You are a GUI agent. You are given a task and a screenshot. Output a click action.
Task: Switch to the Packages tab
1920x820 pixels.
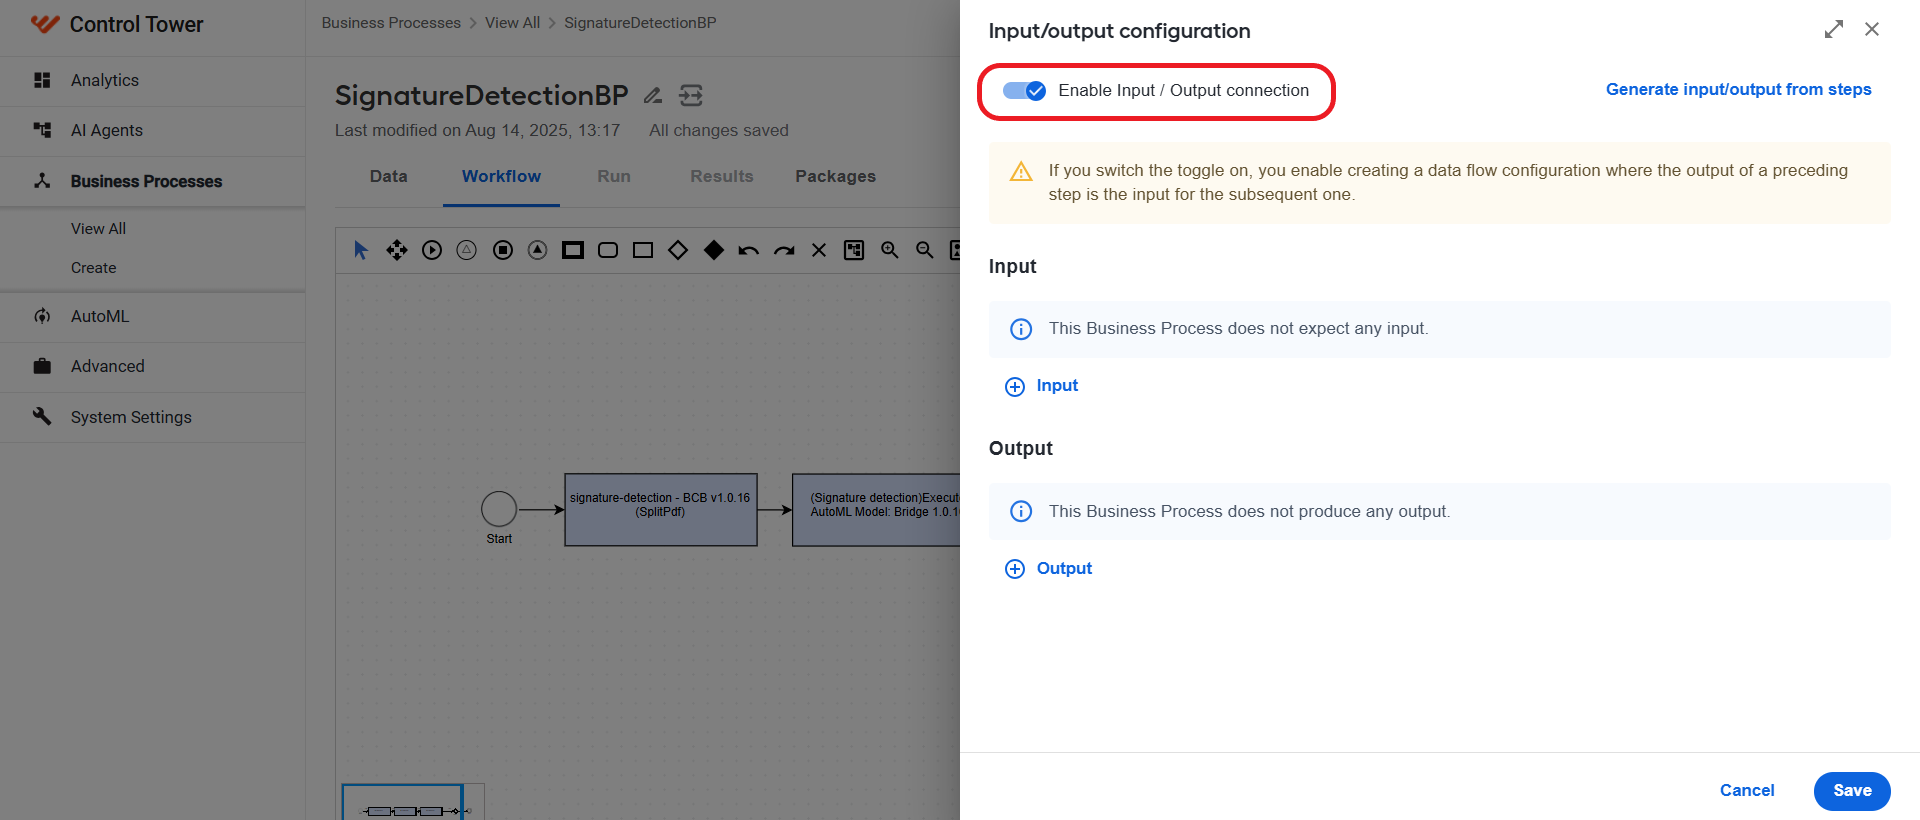coord(835,176)
